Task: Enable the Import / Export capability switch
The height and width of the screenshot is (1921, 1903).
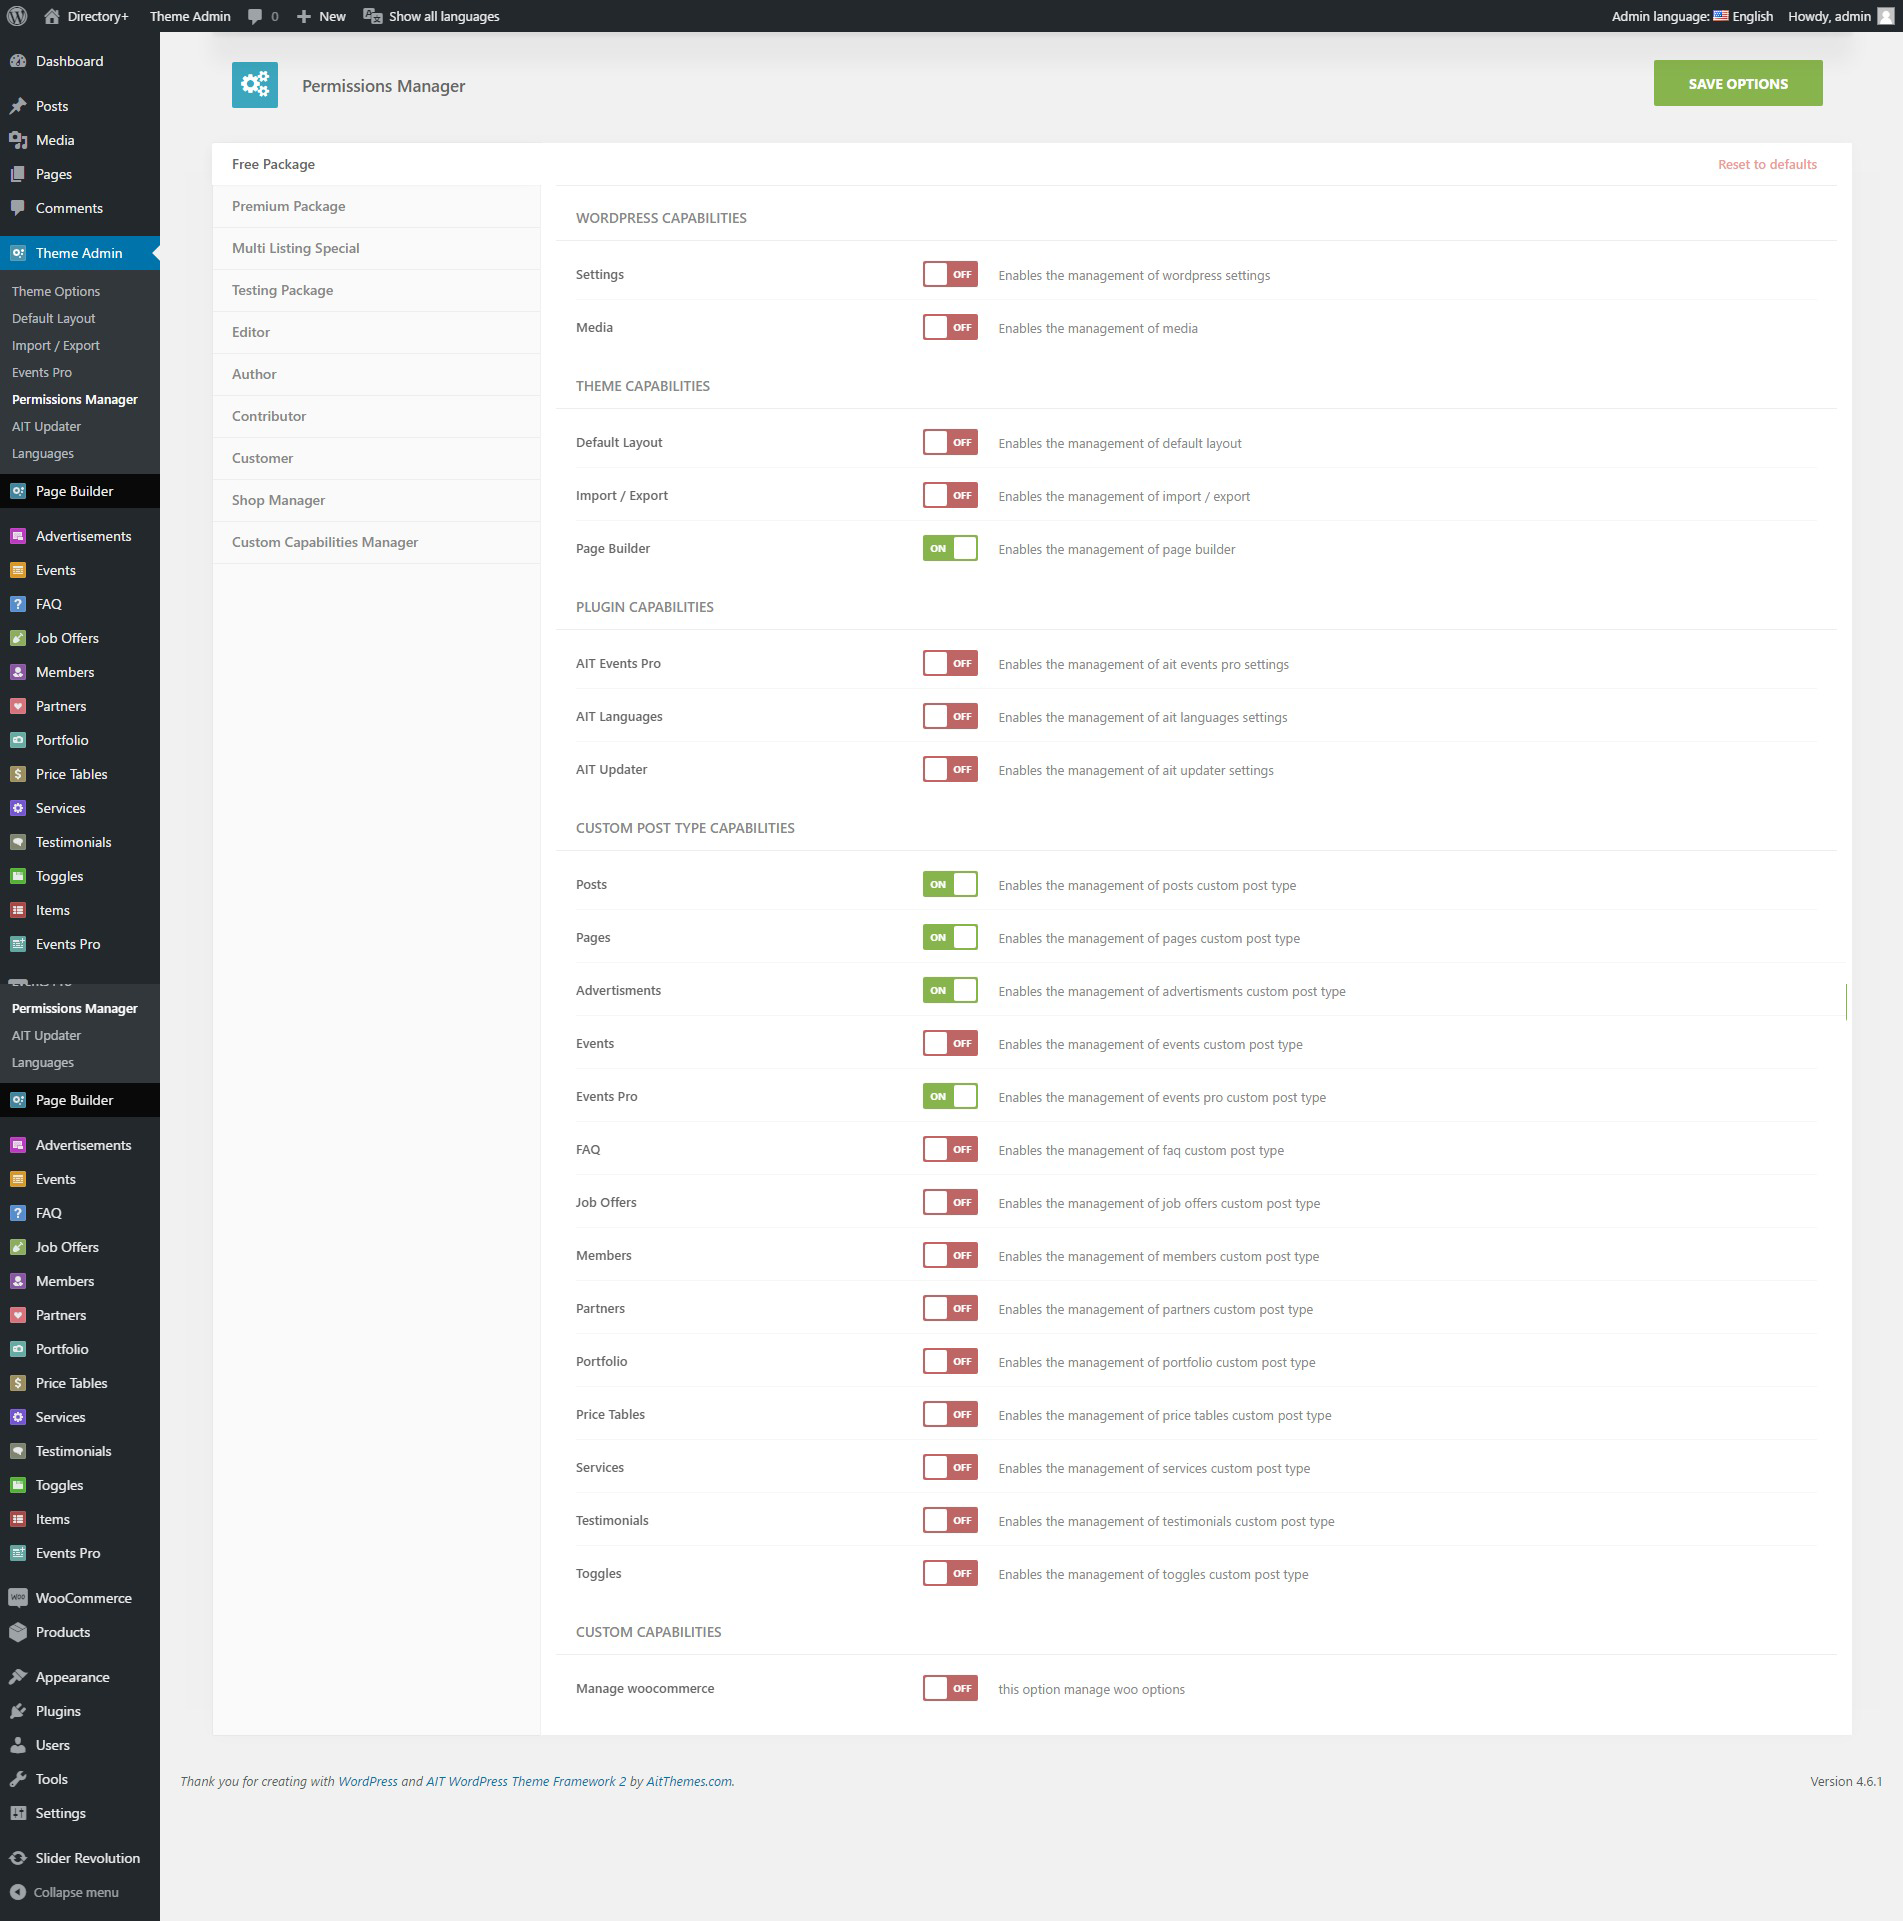Action: 950,495
